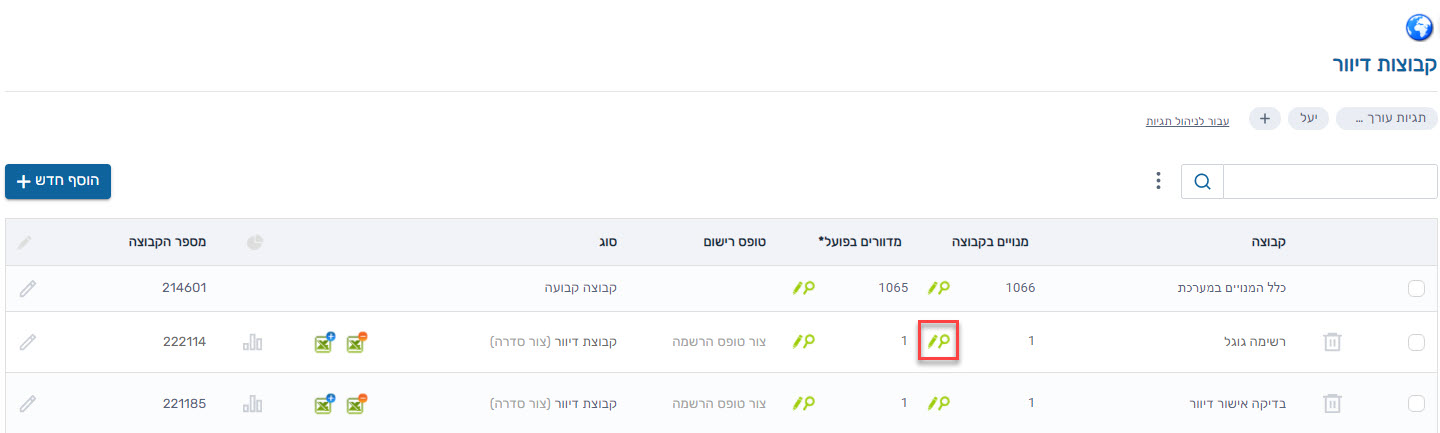Click into the group search field

click(1329, 181)
